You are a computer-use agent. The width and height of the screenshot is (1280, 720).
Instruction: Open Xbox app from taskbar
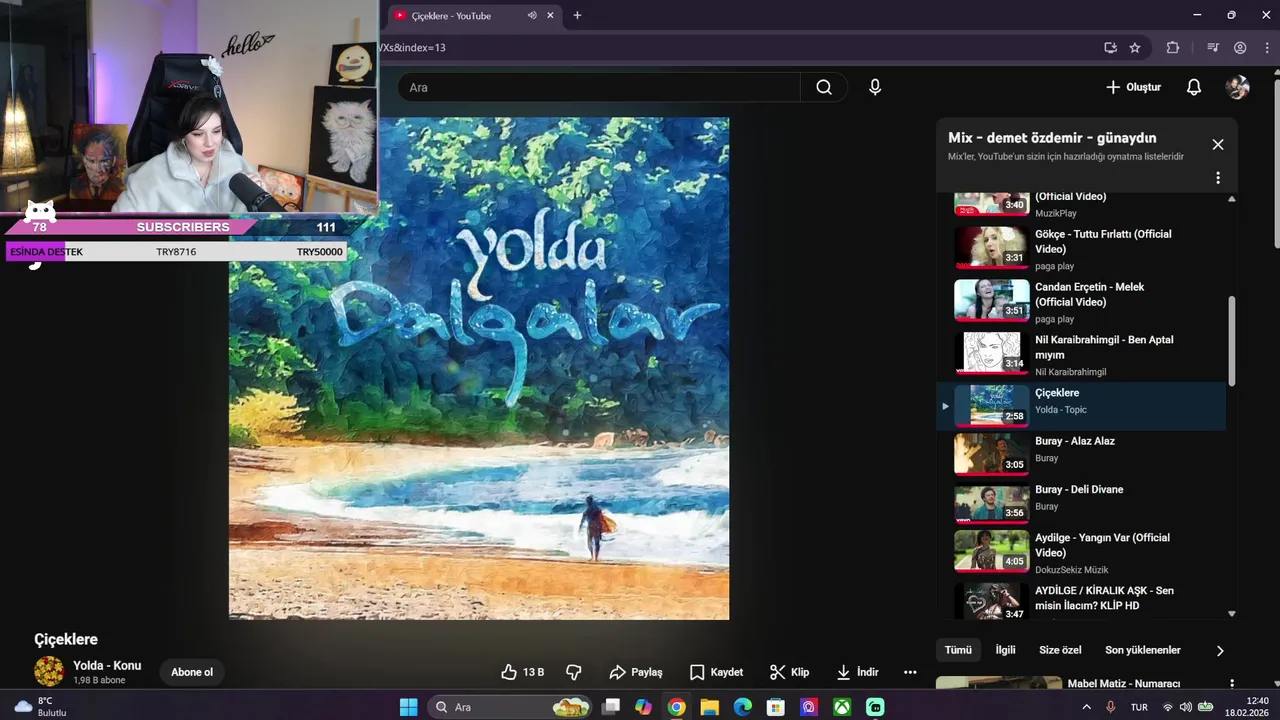[x=842, y=707]
